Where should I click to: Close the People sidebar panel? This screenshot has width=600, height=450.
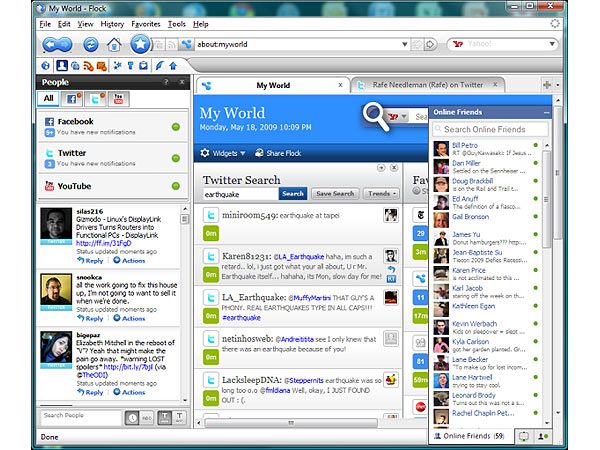point(182,82)
